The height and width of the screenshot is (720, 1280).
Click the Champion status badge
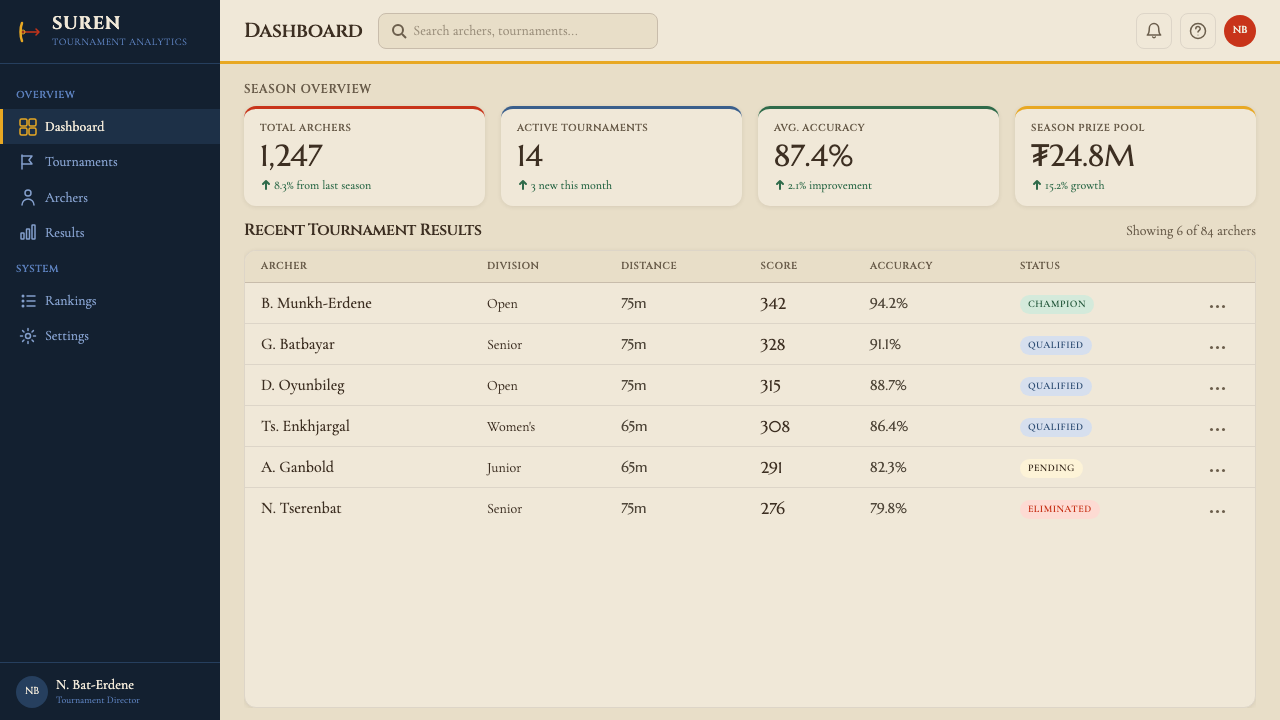(1057, 304)
